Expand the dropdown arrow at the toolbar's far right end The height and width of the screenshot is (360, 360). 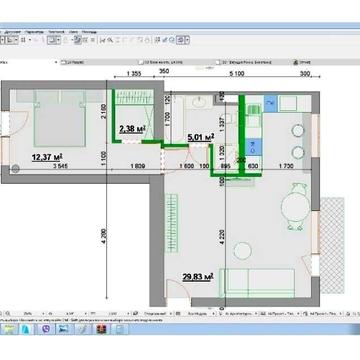point(188,40)
